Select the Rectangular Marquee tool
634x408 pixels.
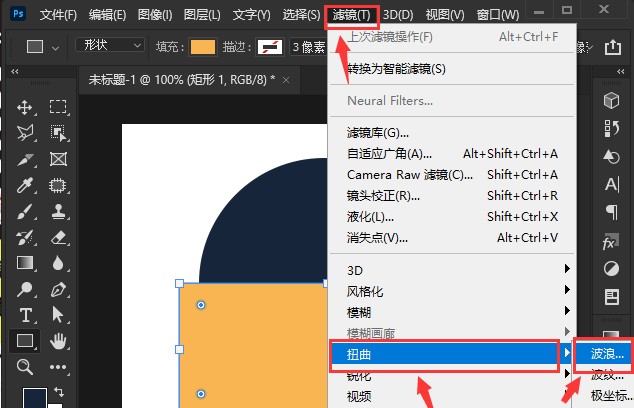tap(58, 107)
